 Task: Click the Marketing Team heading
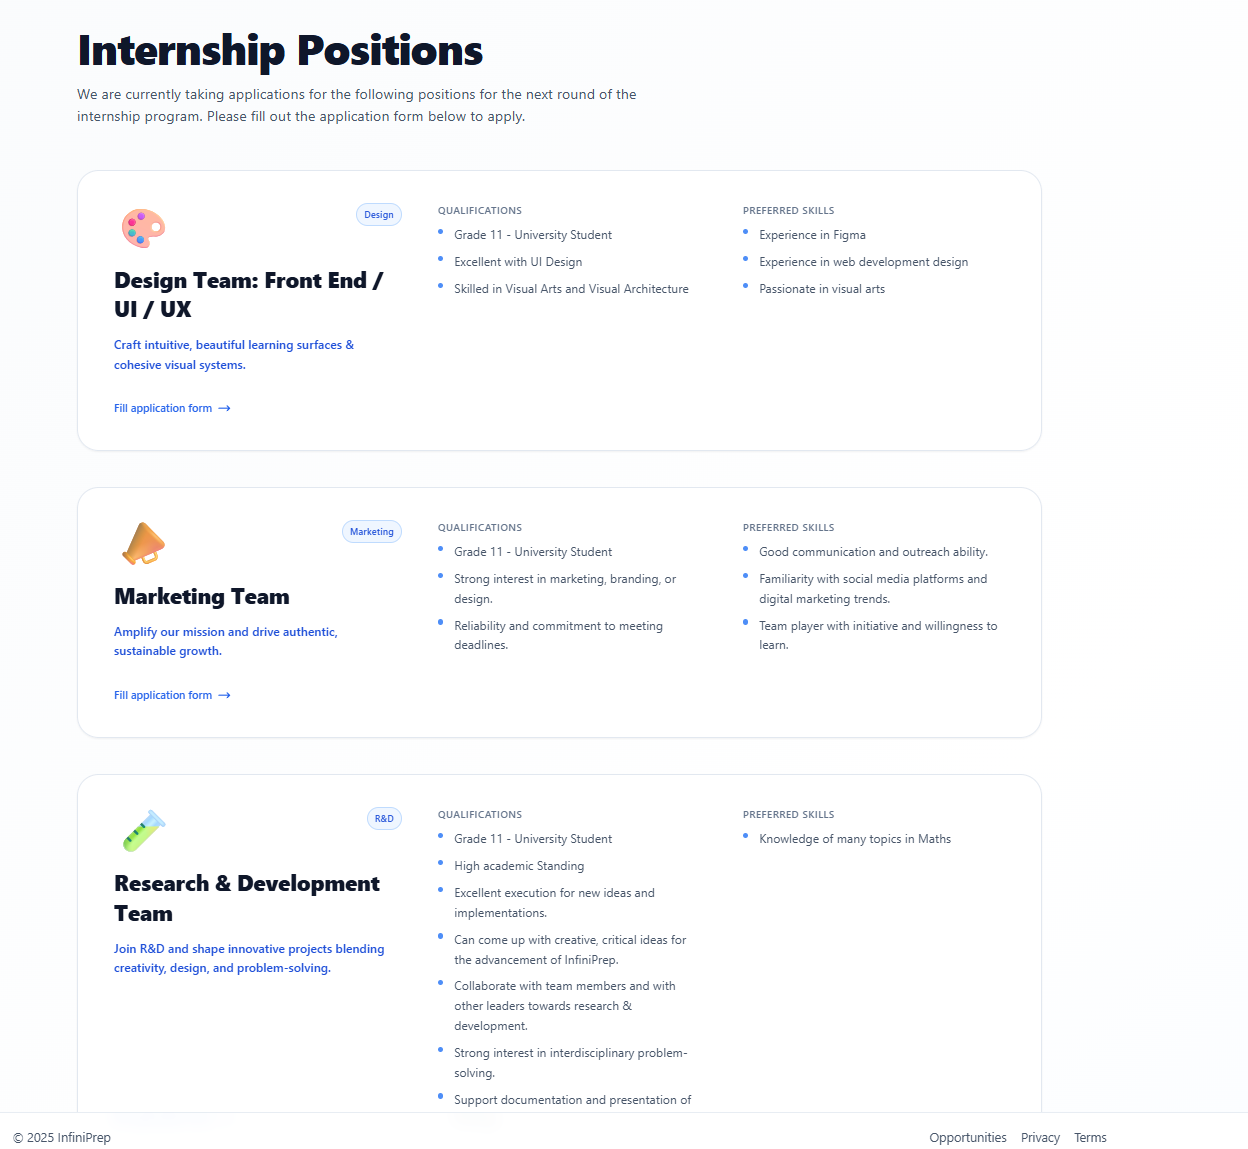point(202,597)
